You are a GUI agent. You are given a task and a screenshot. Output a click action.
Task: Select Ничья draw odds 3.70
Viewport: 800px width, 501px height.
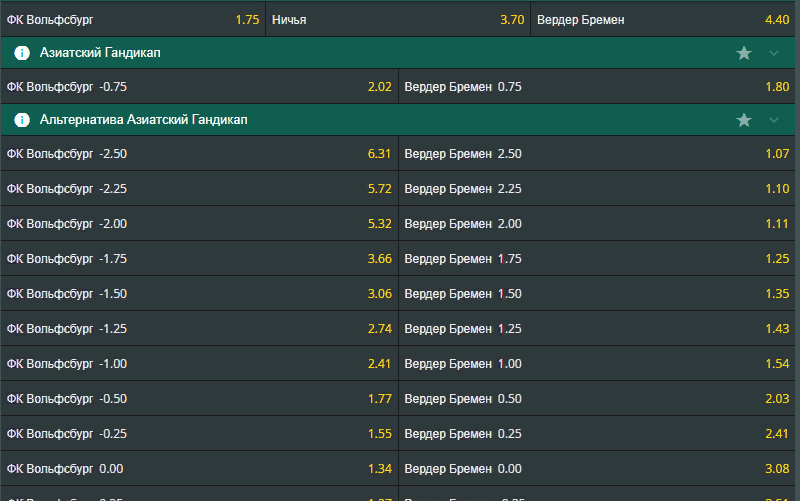(398, 19)
